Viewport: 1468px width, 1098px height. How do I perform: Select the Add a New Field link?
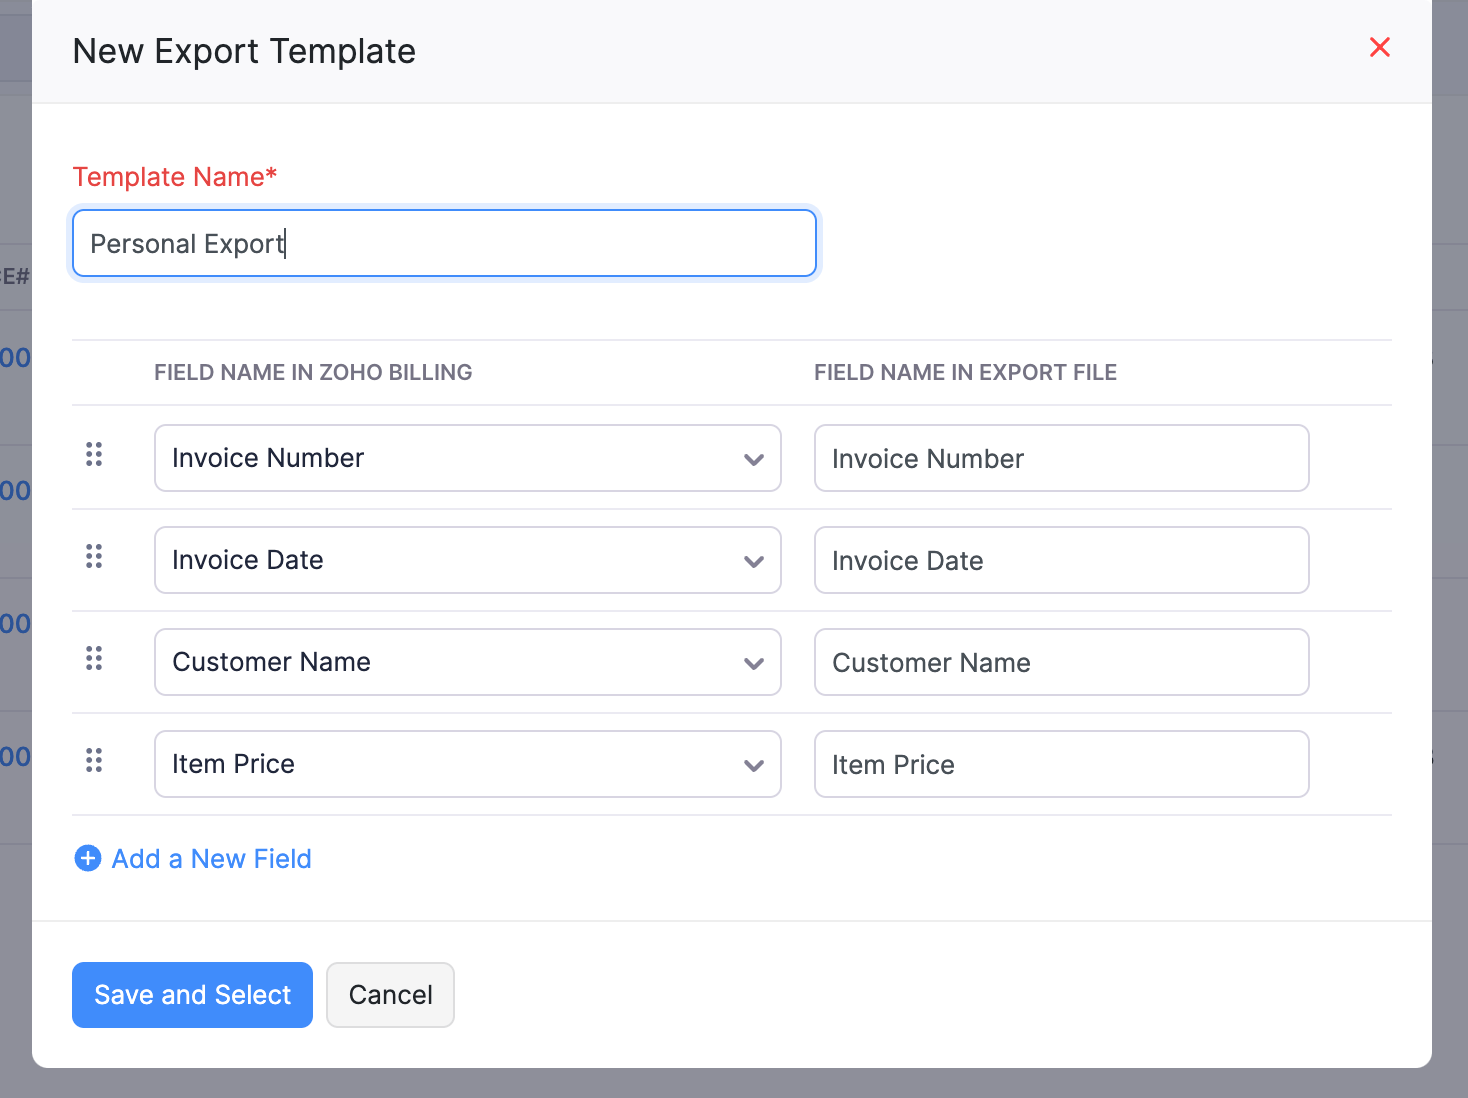[x=211, y=859]
